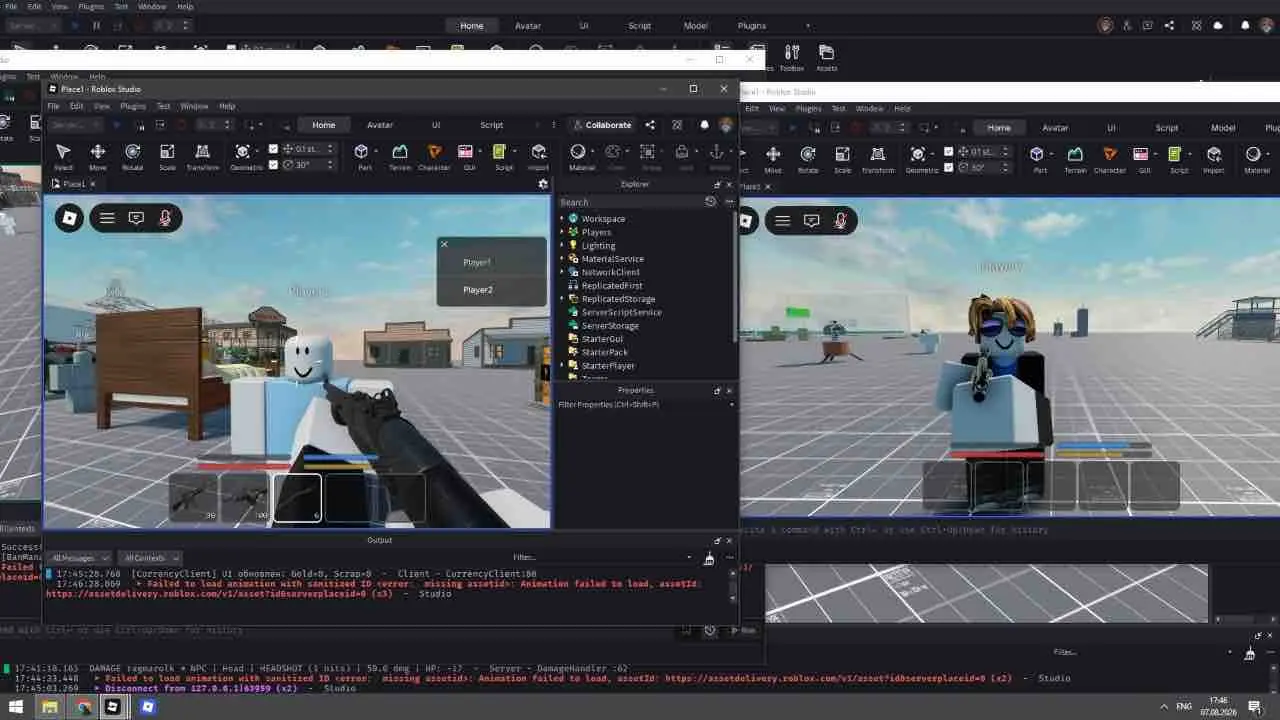Pick the Scale tool in Place1 window
The image size is (1280, 720).
click(167, 155)
